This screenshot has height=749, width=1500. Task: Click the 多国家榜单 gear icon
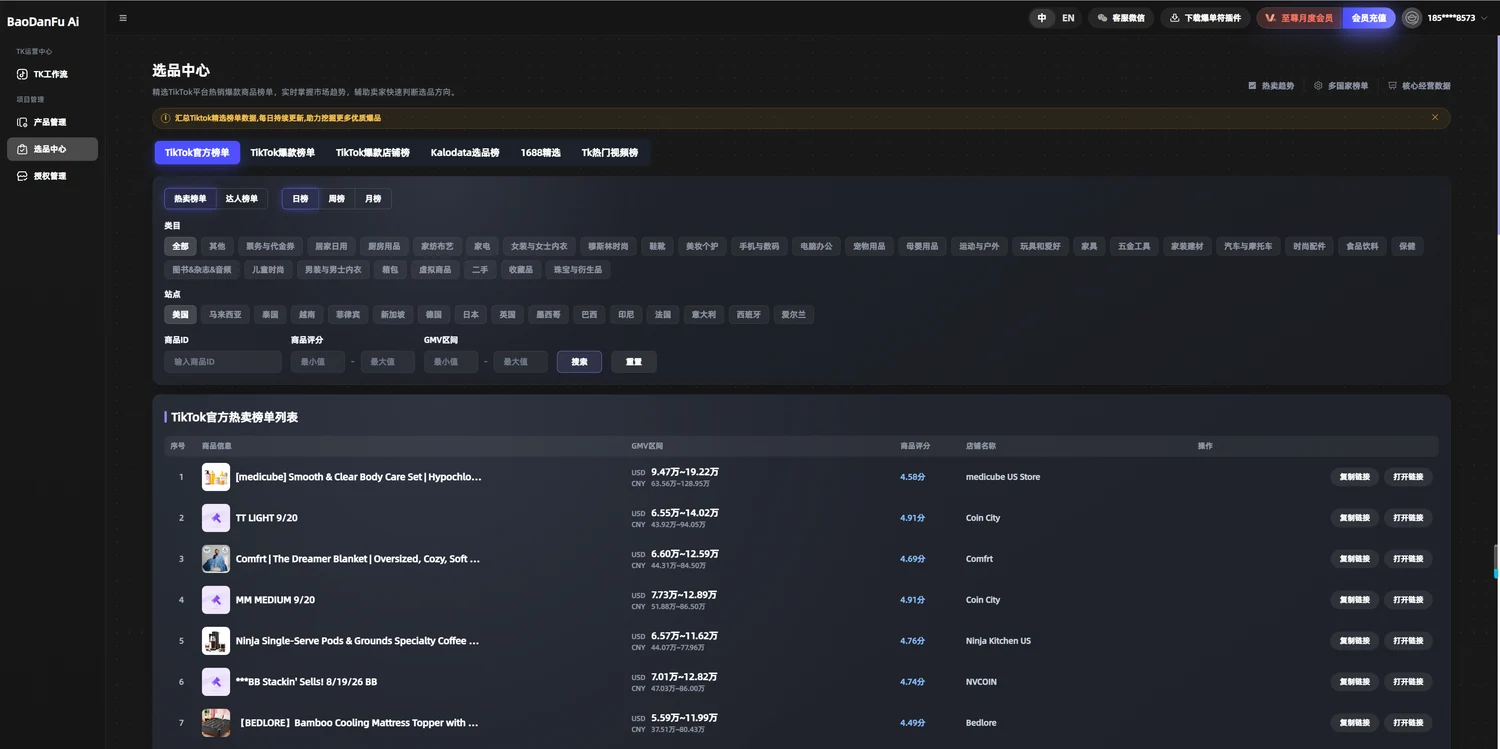tap(1318, 86)
